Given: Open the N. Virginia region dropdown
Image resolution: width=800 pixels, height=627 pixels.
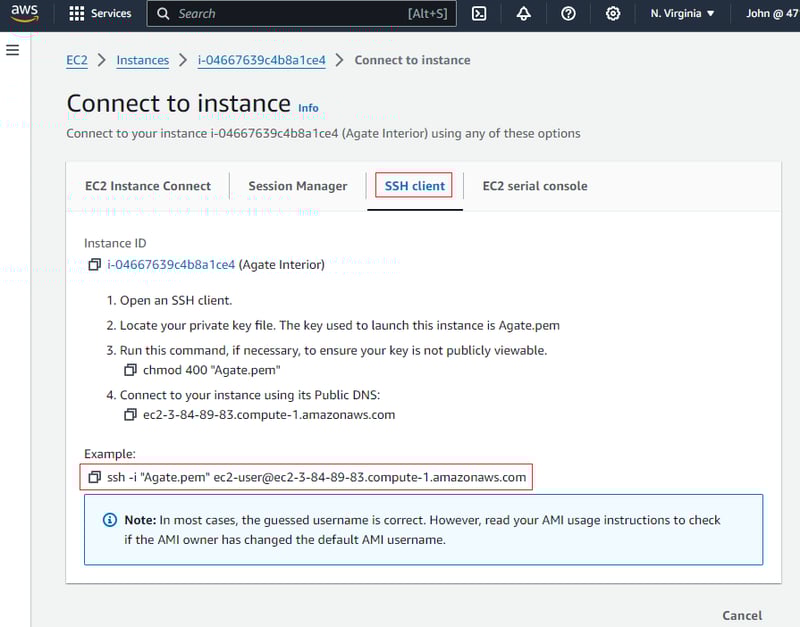Looking at the screenshot, I should [682, 14].
